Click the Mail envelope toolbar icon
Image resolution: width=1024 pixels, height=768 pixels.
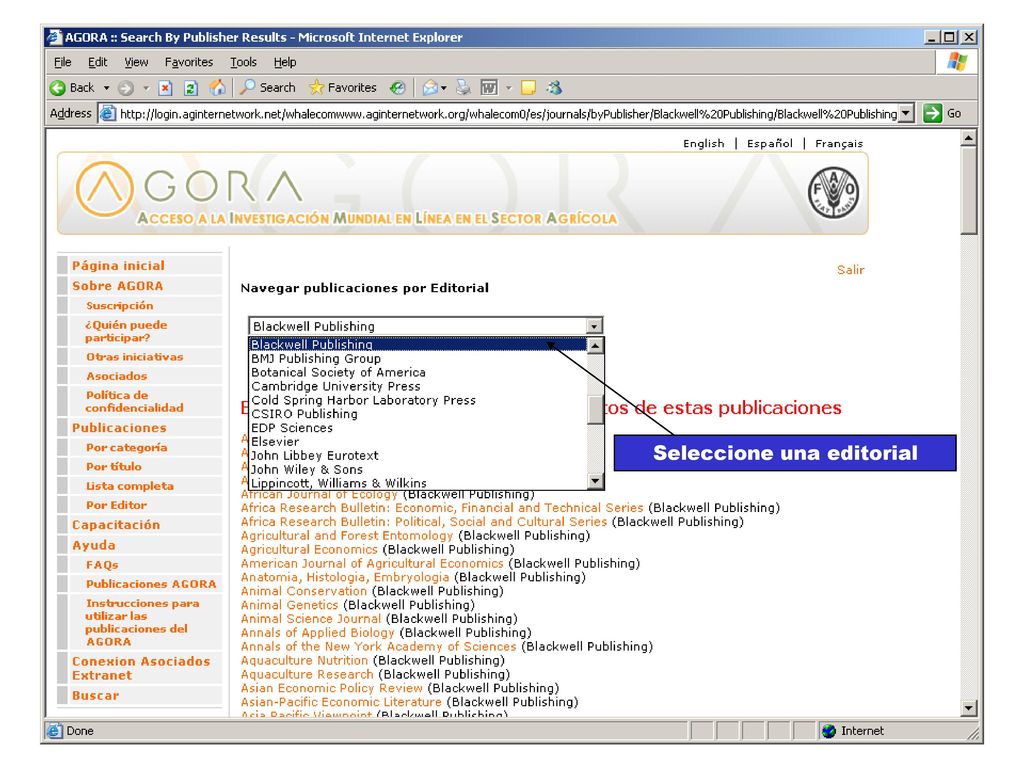click(430, 88)
